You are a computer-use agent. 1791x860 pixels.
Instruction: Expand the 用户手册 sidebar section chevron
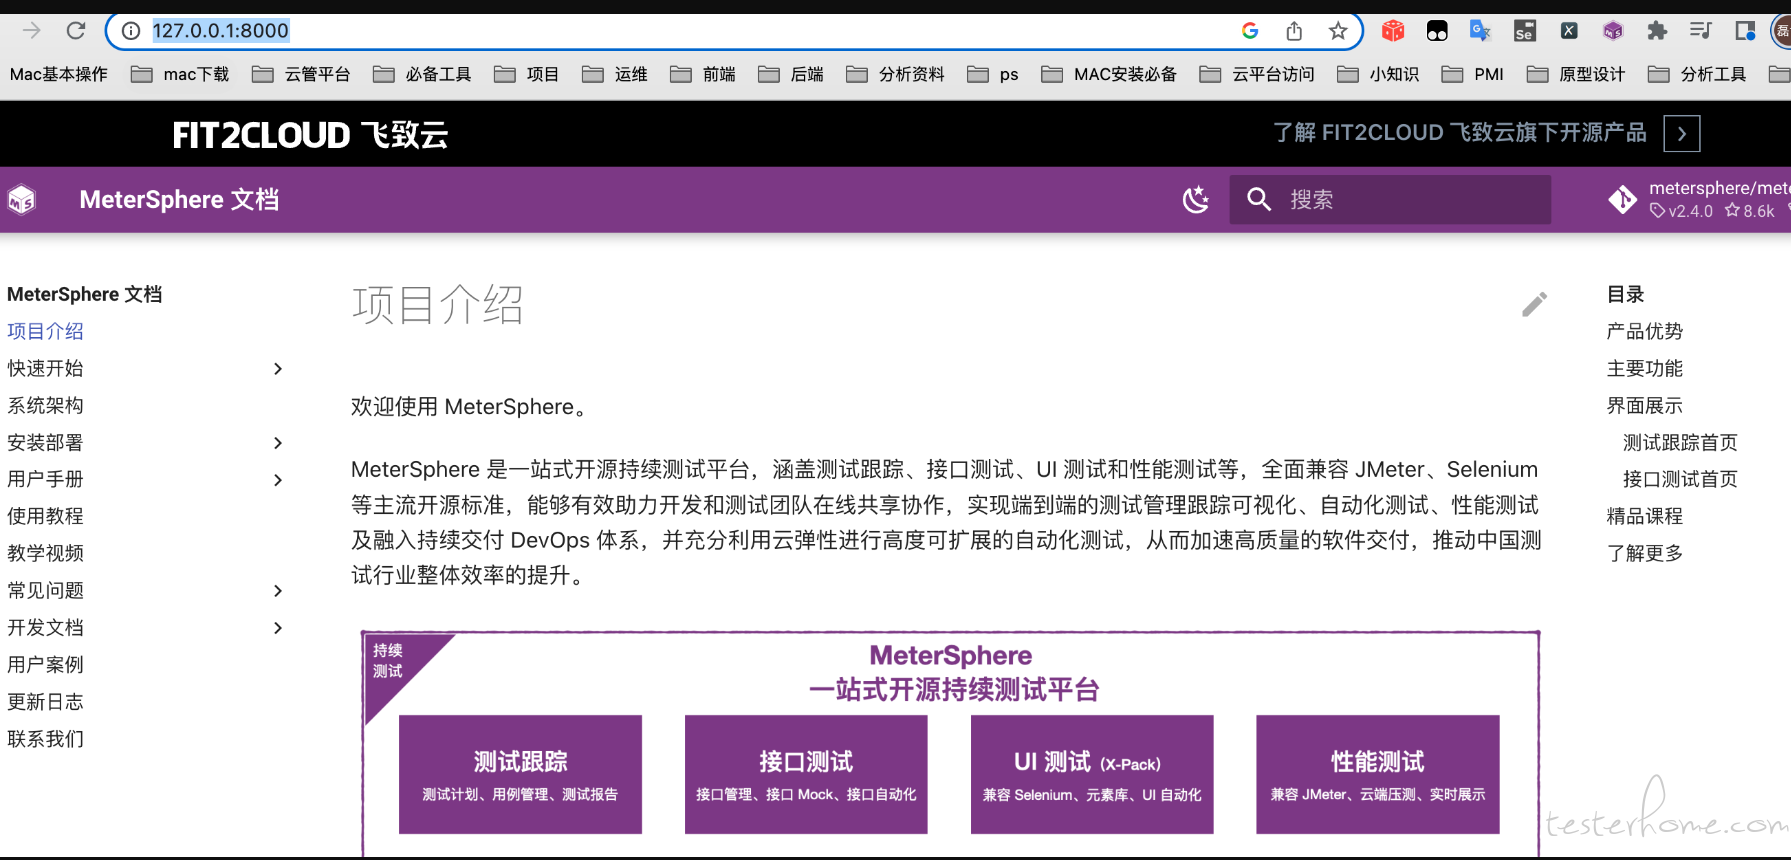click(x=278, y=480)
